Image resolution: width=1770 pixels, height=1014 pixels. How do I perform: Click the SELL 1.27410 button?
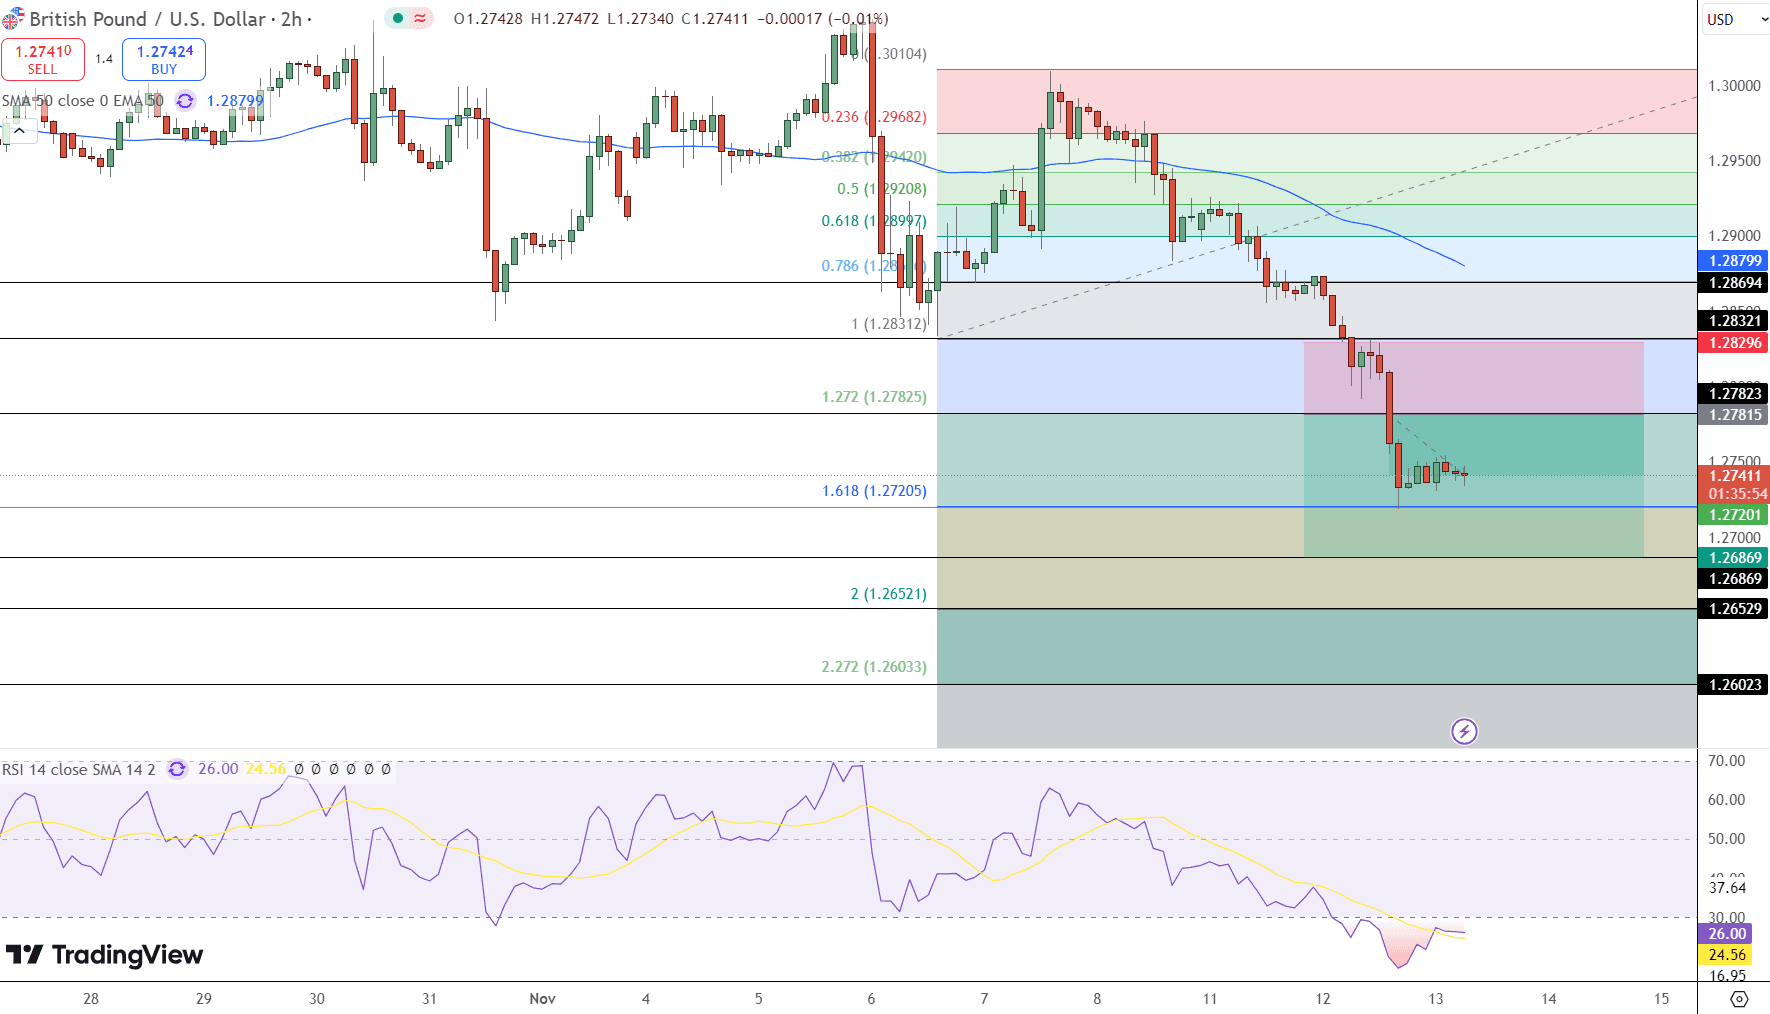point(43,59)
